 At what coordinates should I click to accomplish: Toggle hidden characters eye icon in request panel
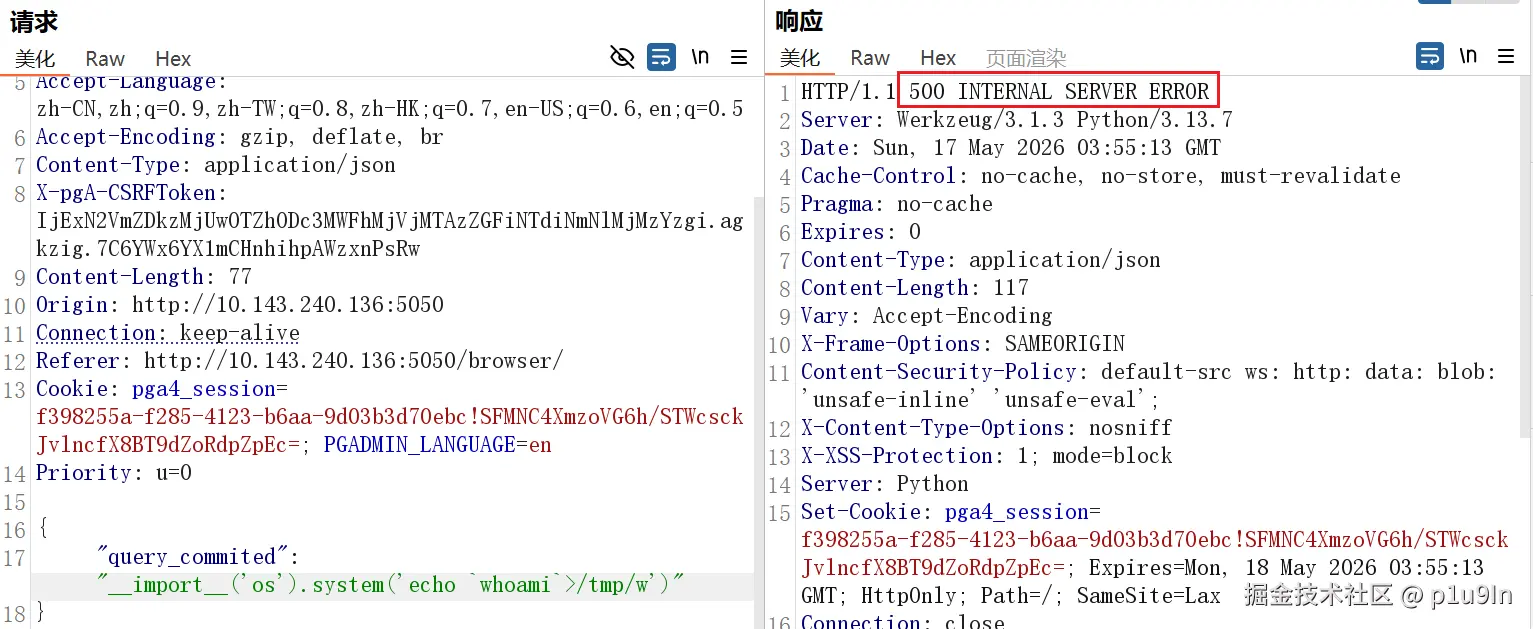pos(622,57)
